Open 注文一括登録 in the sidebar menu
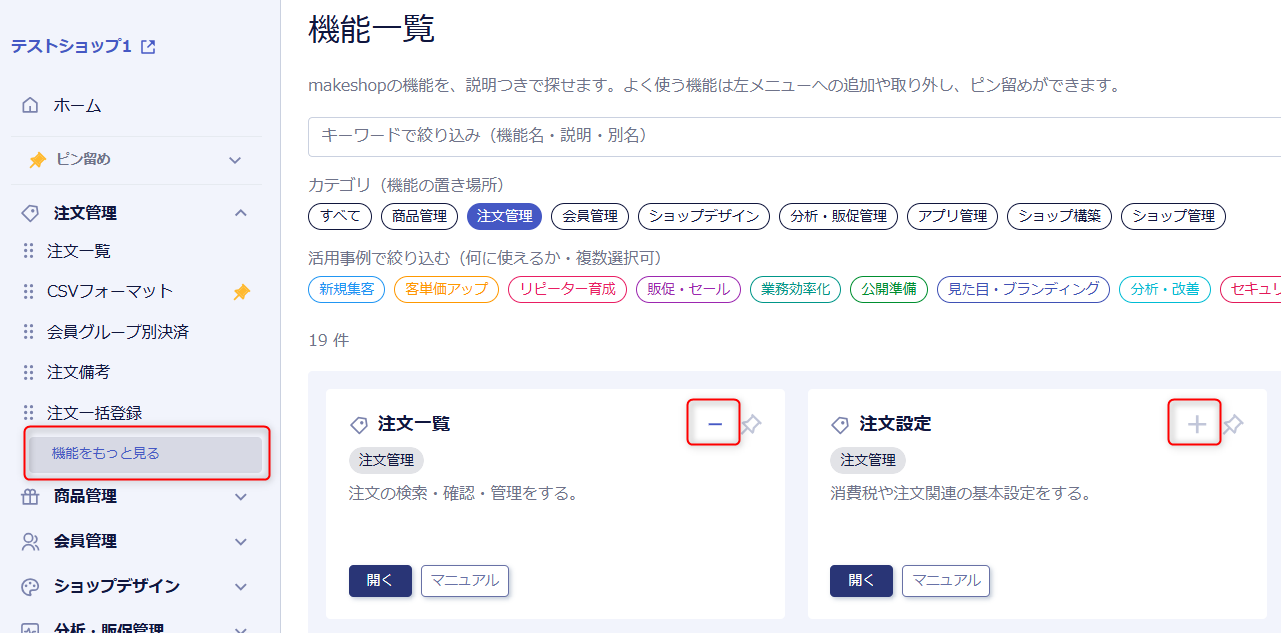Viewport: 1281px width, 633px height. pos(95,413)
